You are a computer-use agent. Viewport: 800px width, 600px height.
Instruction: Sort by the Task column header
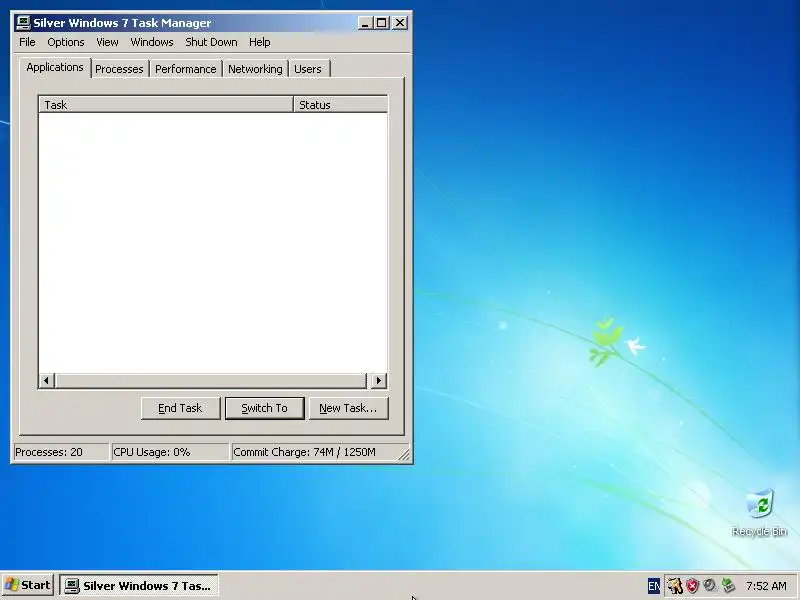166,105
